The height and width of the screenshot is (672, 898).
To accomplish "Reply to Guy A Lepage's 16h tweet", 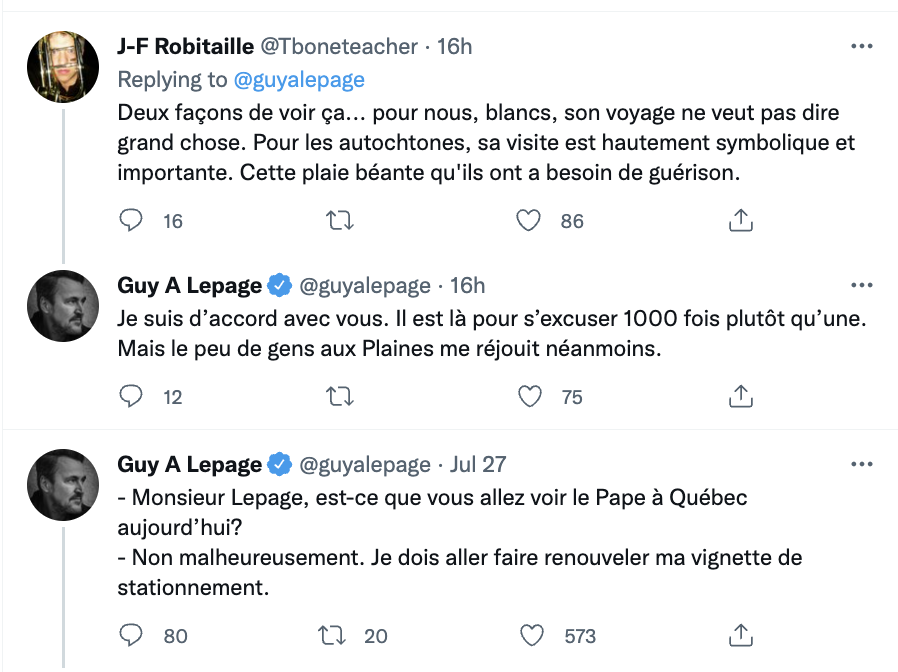I will [131, 397].
